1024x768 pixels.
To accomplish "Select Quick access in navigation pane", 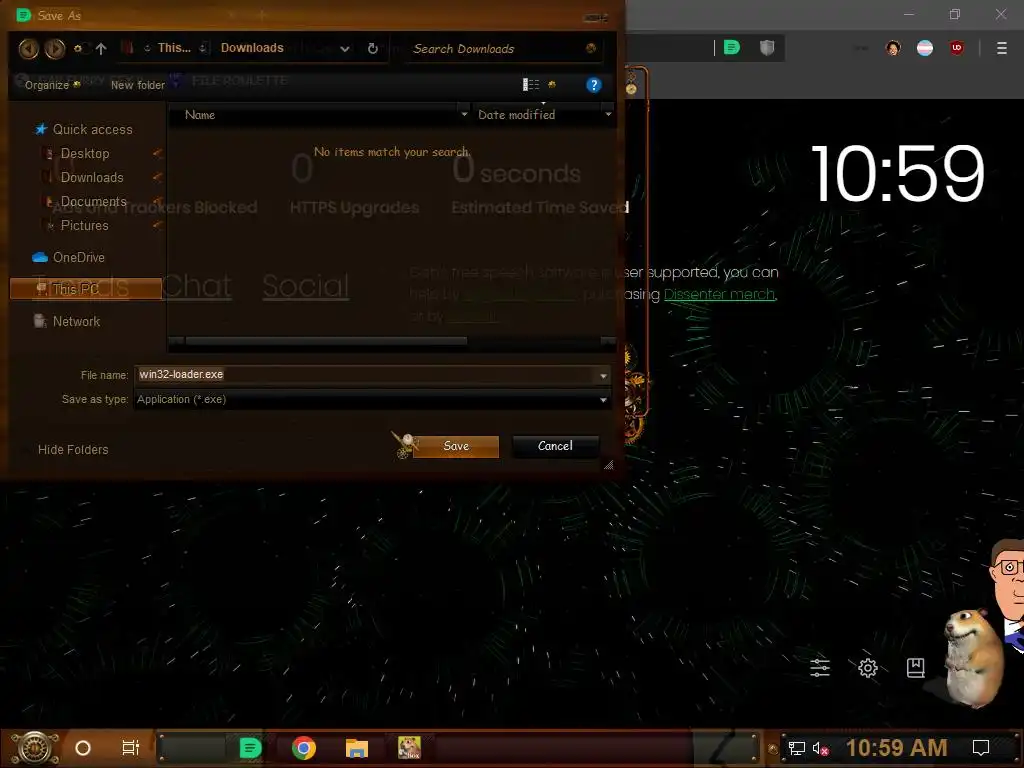I will 92,129.
